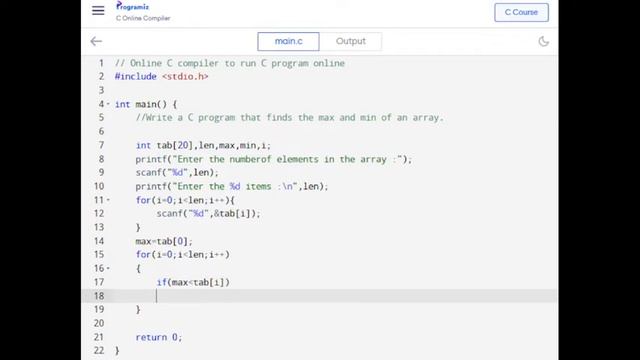The height and width of the screenshot is (360, 640).
Task: Click the comment 'Online C compiler to run C program online'
Action: click(x=230, y=63)
